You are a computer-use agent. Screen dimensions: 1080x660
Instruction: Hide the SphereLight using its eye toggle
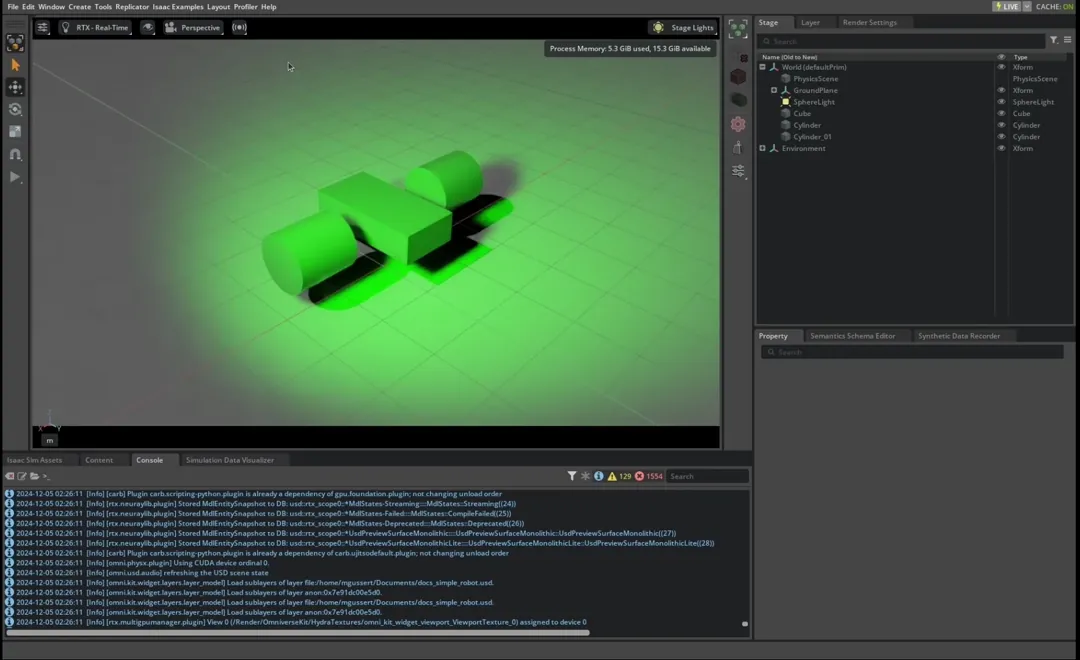pyautogui.click(x=1001, y=101)
